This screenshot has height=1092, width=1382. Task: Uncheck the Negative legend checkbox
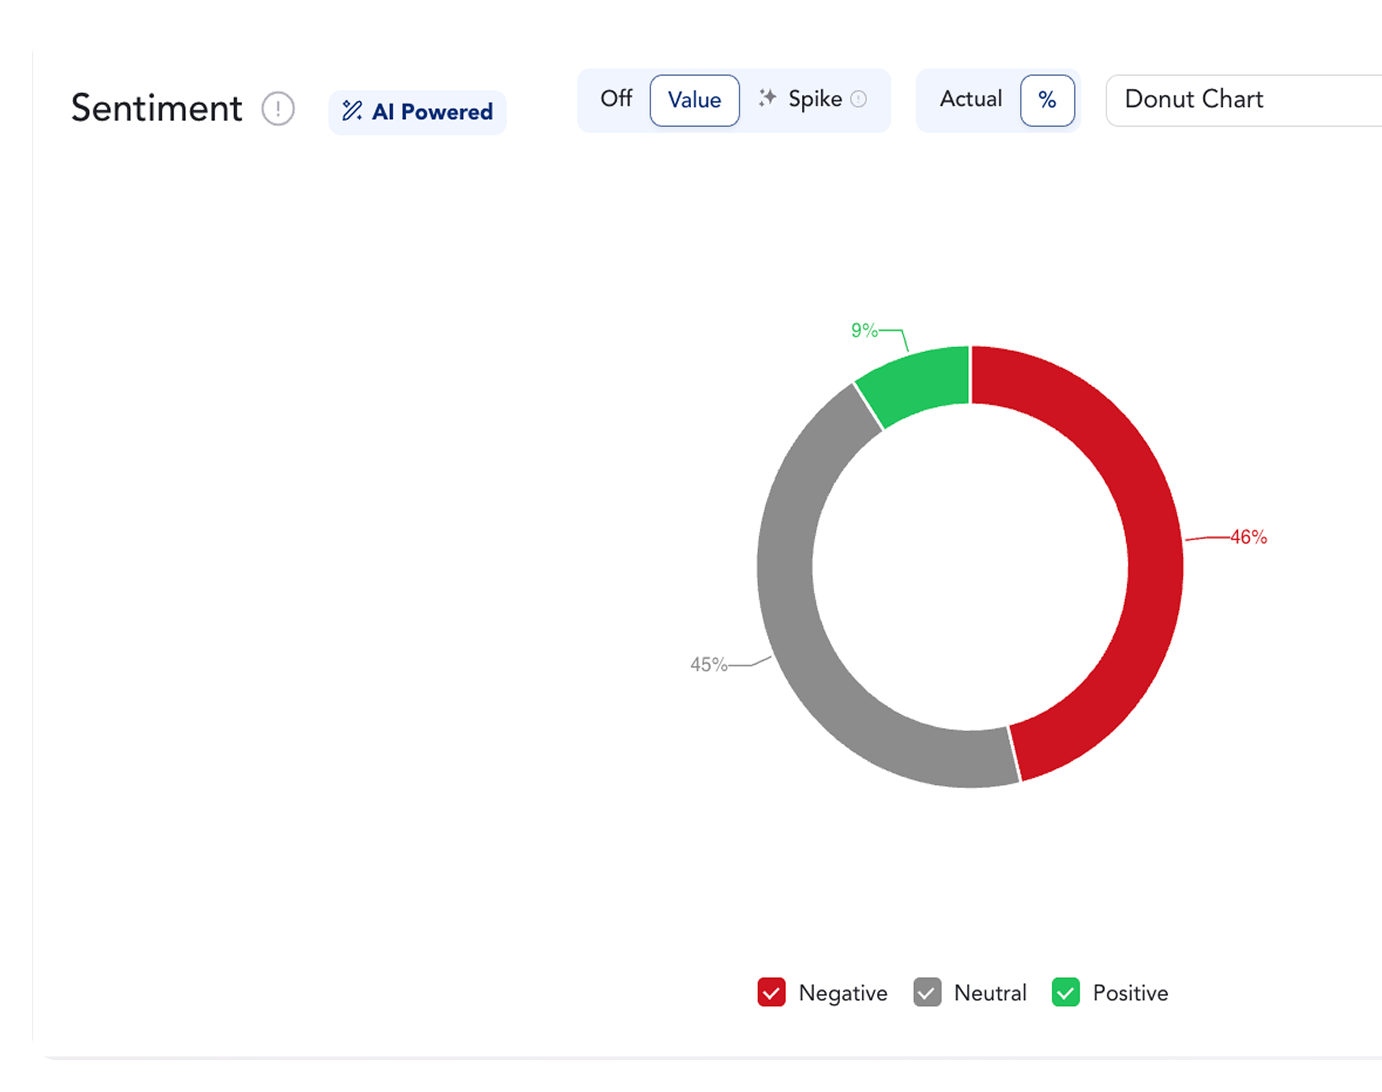click(771, 992)
